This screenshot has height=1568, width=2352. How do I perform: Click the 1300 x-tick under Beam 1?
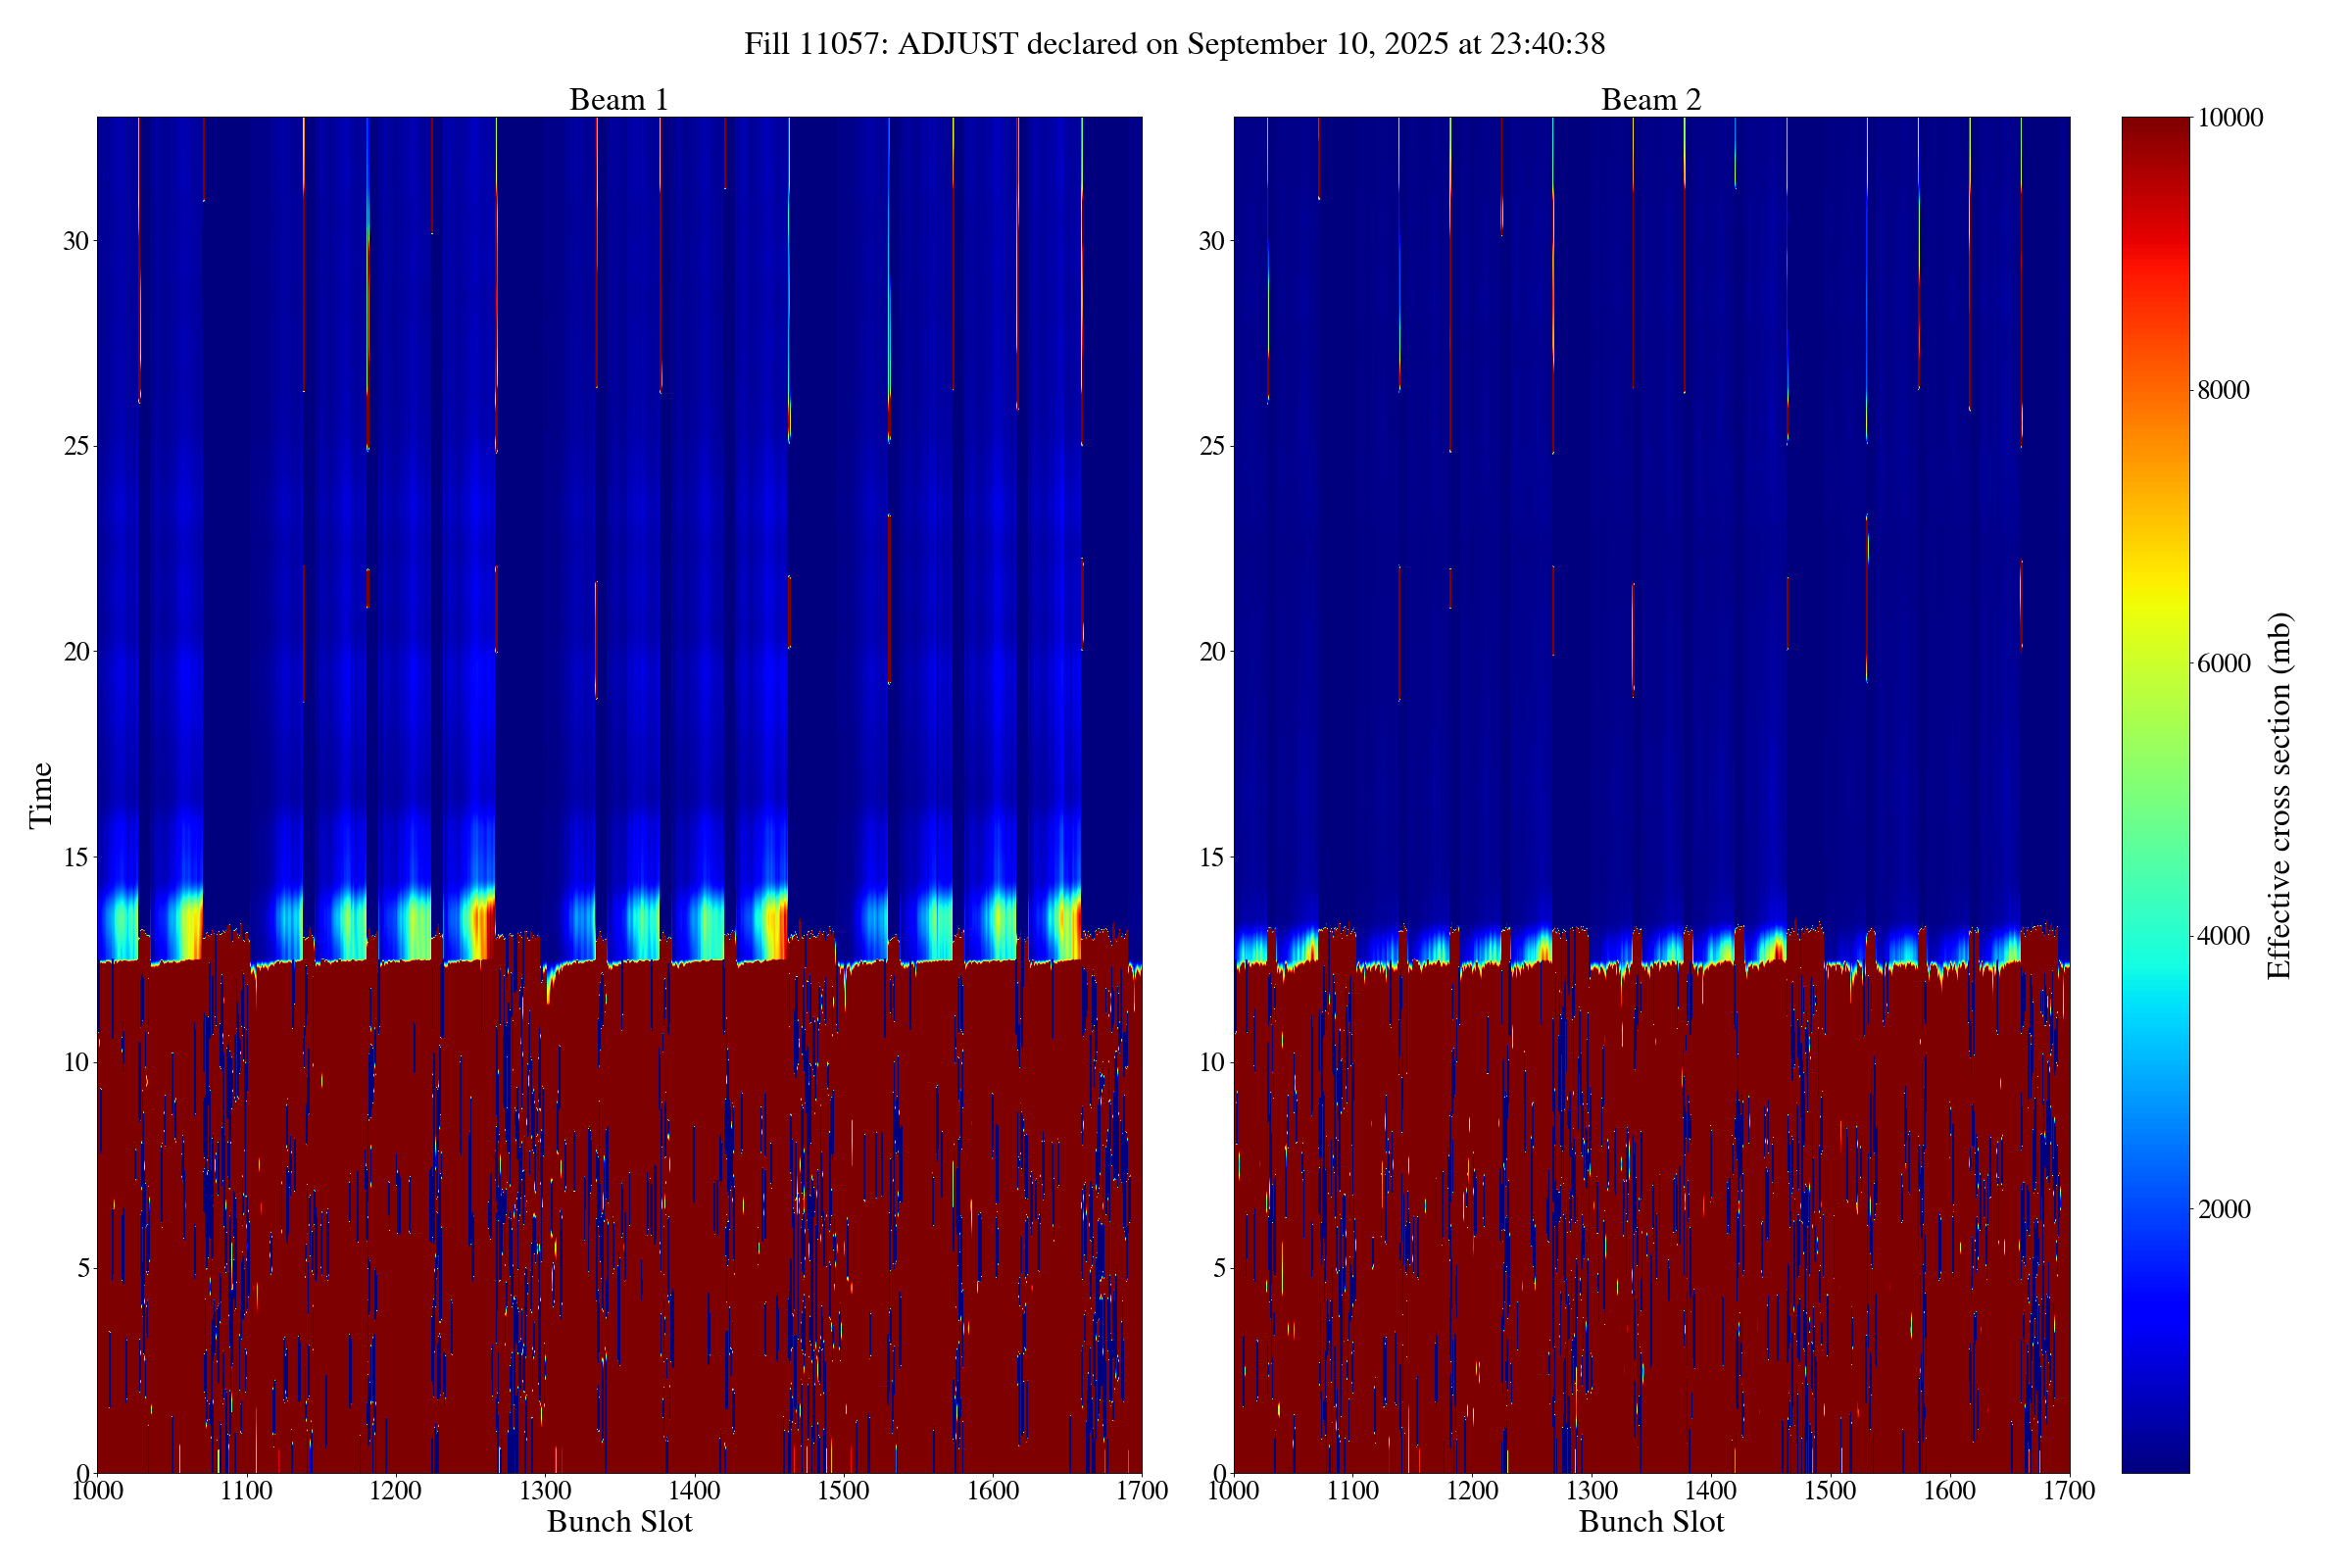tap(545, 1491)
